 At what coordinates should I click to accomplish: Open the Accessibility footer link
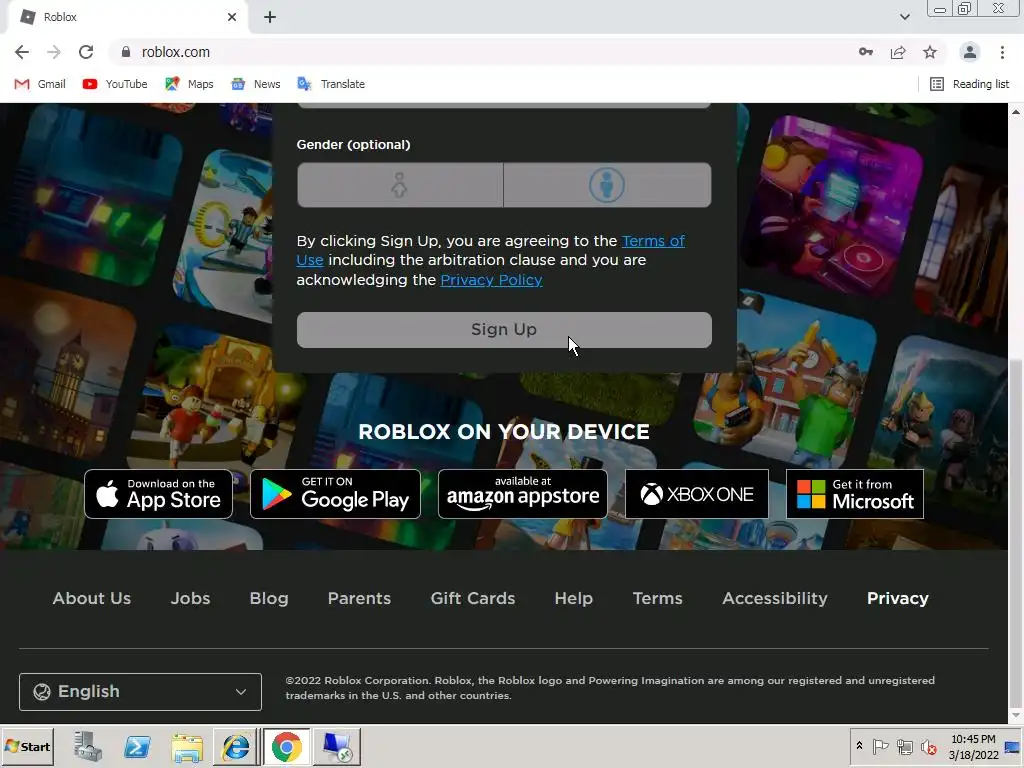tap(775, 598)
